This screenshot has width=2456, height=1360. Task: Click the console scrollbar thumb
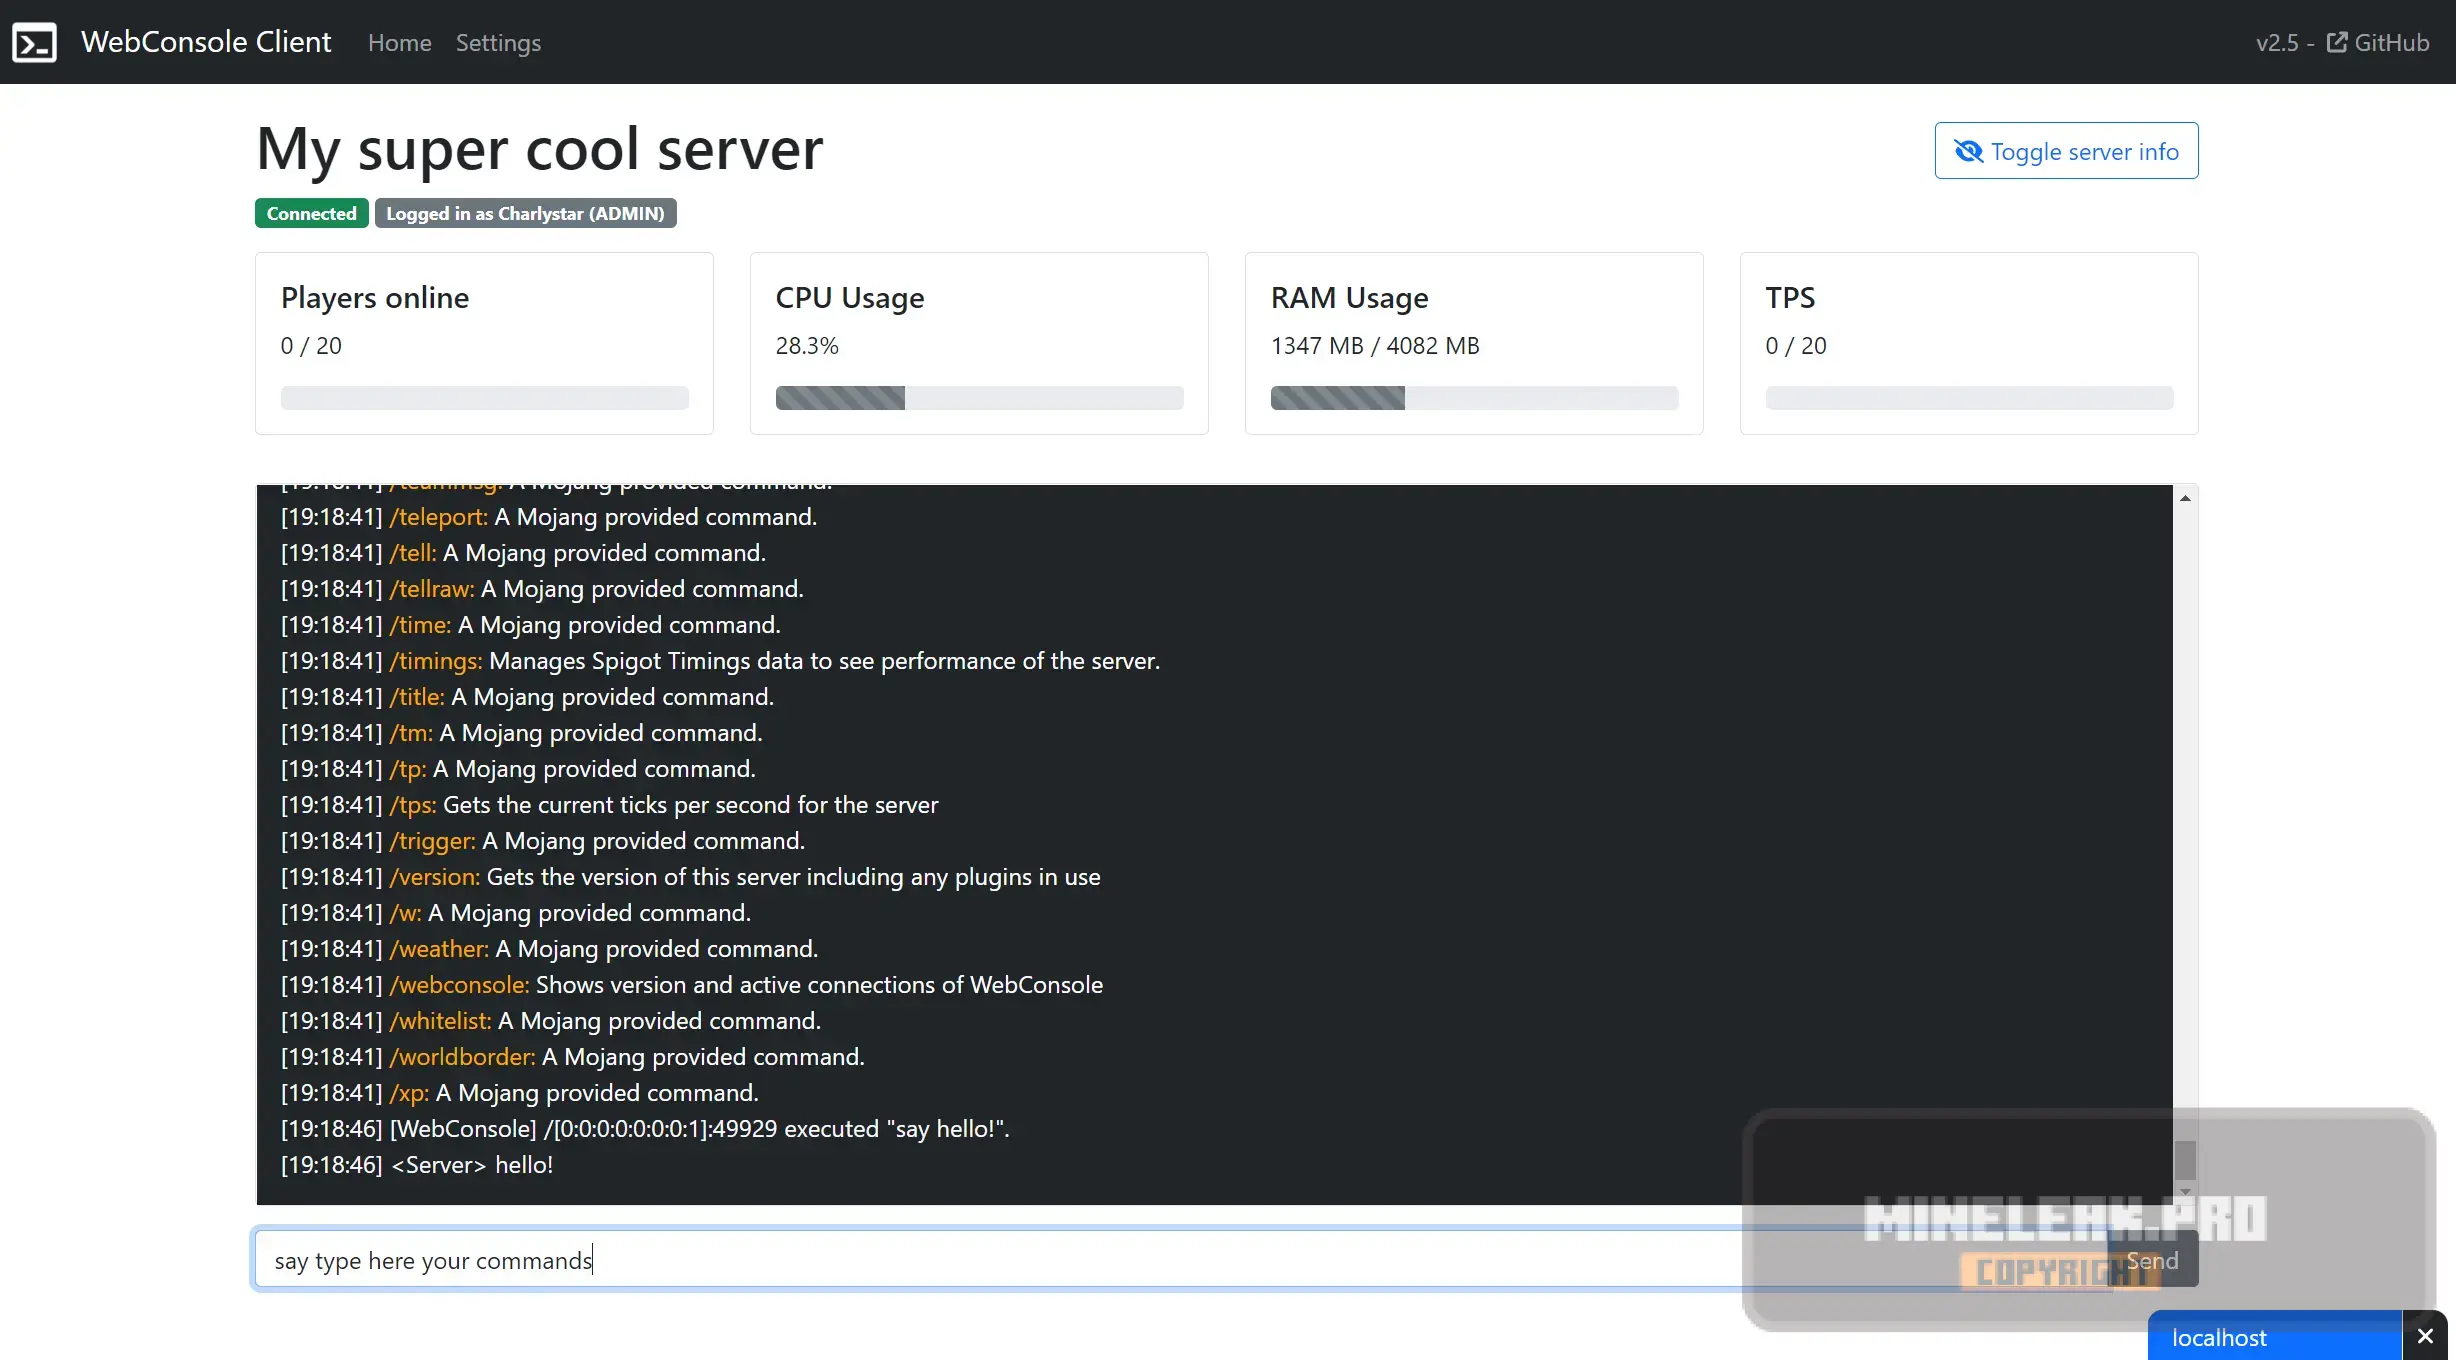pyautogui.click(x=2185, y=1160)
